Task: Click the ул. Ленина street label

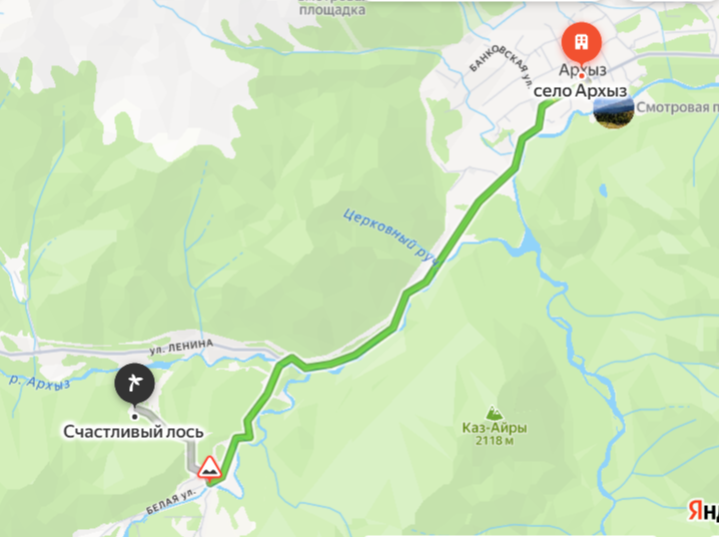Action: [x=181, y=347]
